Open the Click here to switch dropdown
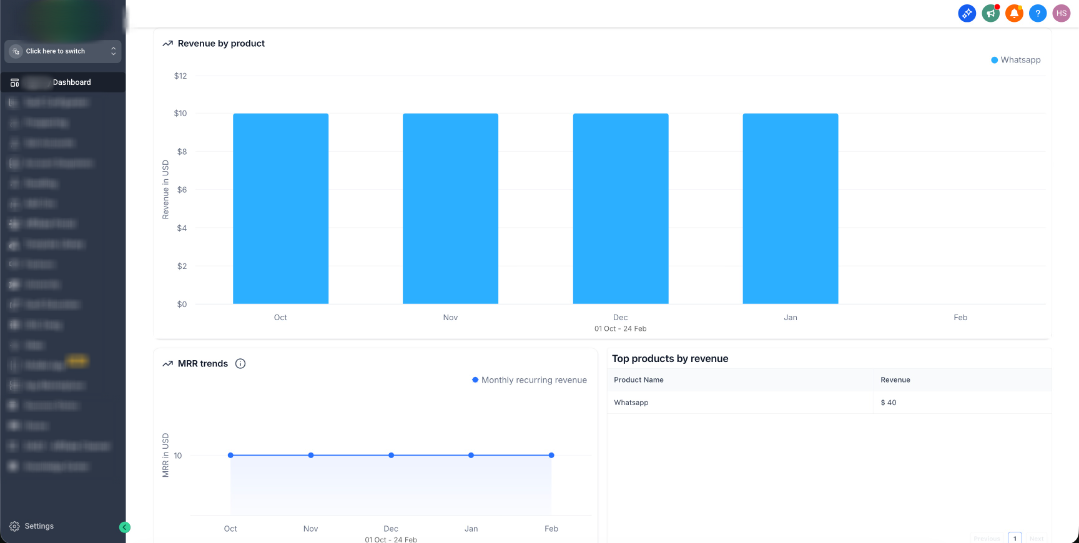This screenshot has width=1079, height=543. (63, 51)
